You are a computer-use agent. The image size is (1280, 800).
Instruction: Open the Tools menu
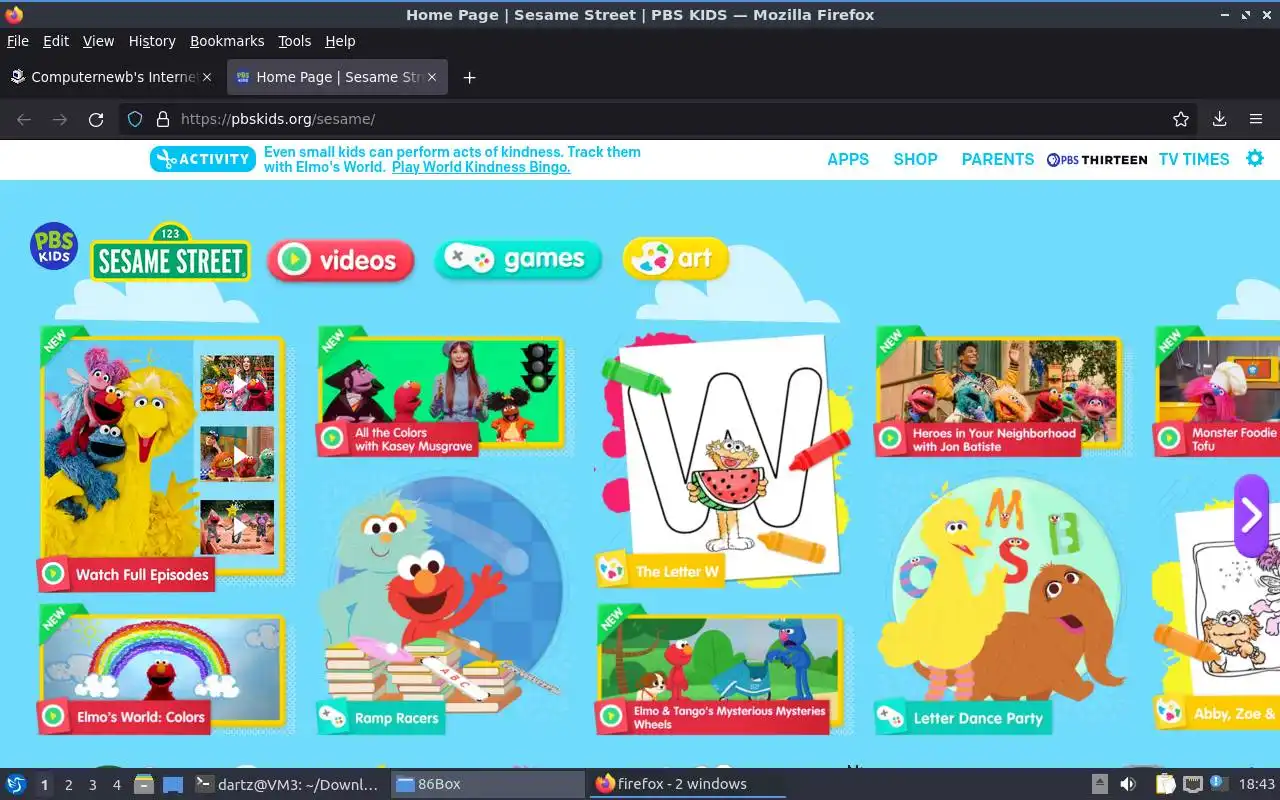[295, 41]
